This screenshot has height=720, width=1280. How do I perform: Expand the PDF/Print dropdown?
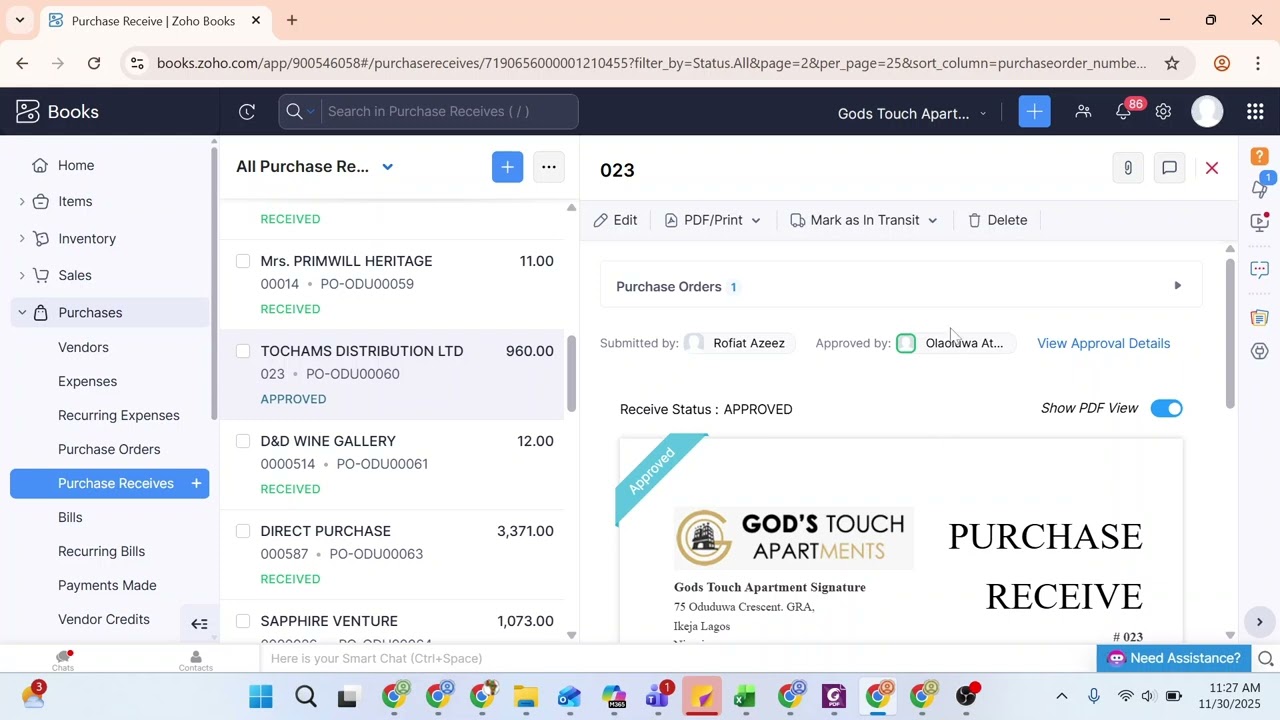756,220
